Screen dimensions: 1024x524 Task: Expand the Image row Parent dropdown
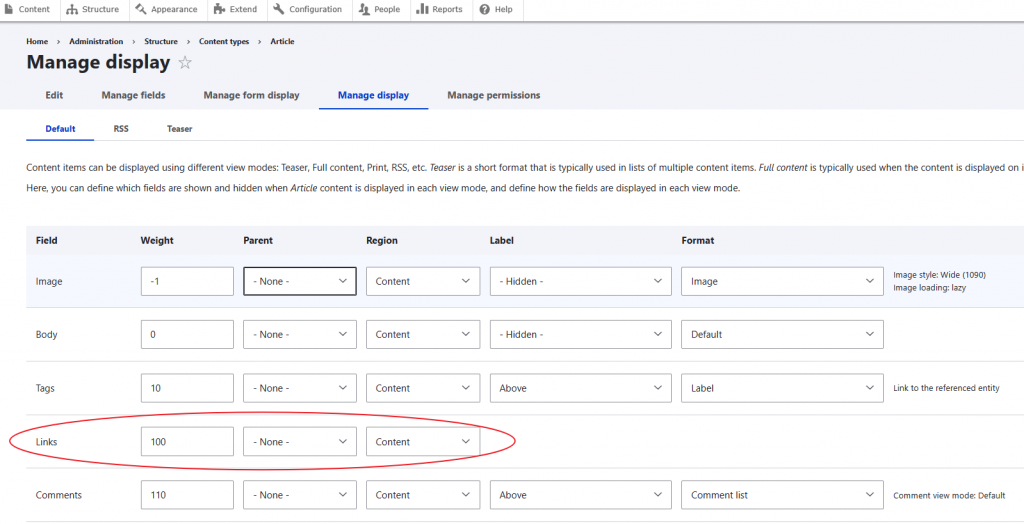tap(299, 282)
